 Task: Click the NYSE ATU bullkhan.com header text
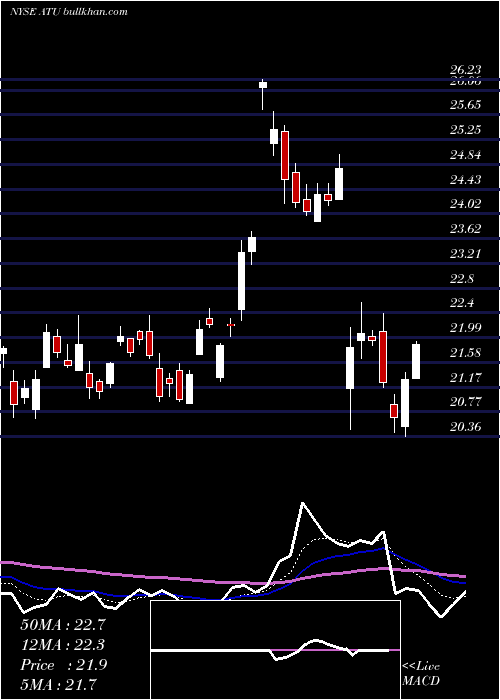[69, 12]
